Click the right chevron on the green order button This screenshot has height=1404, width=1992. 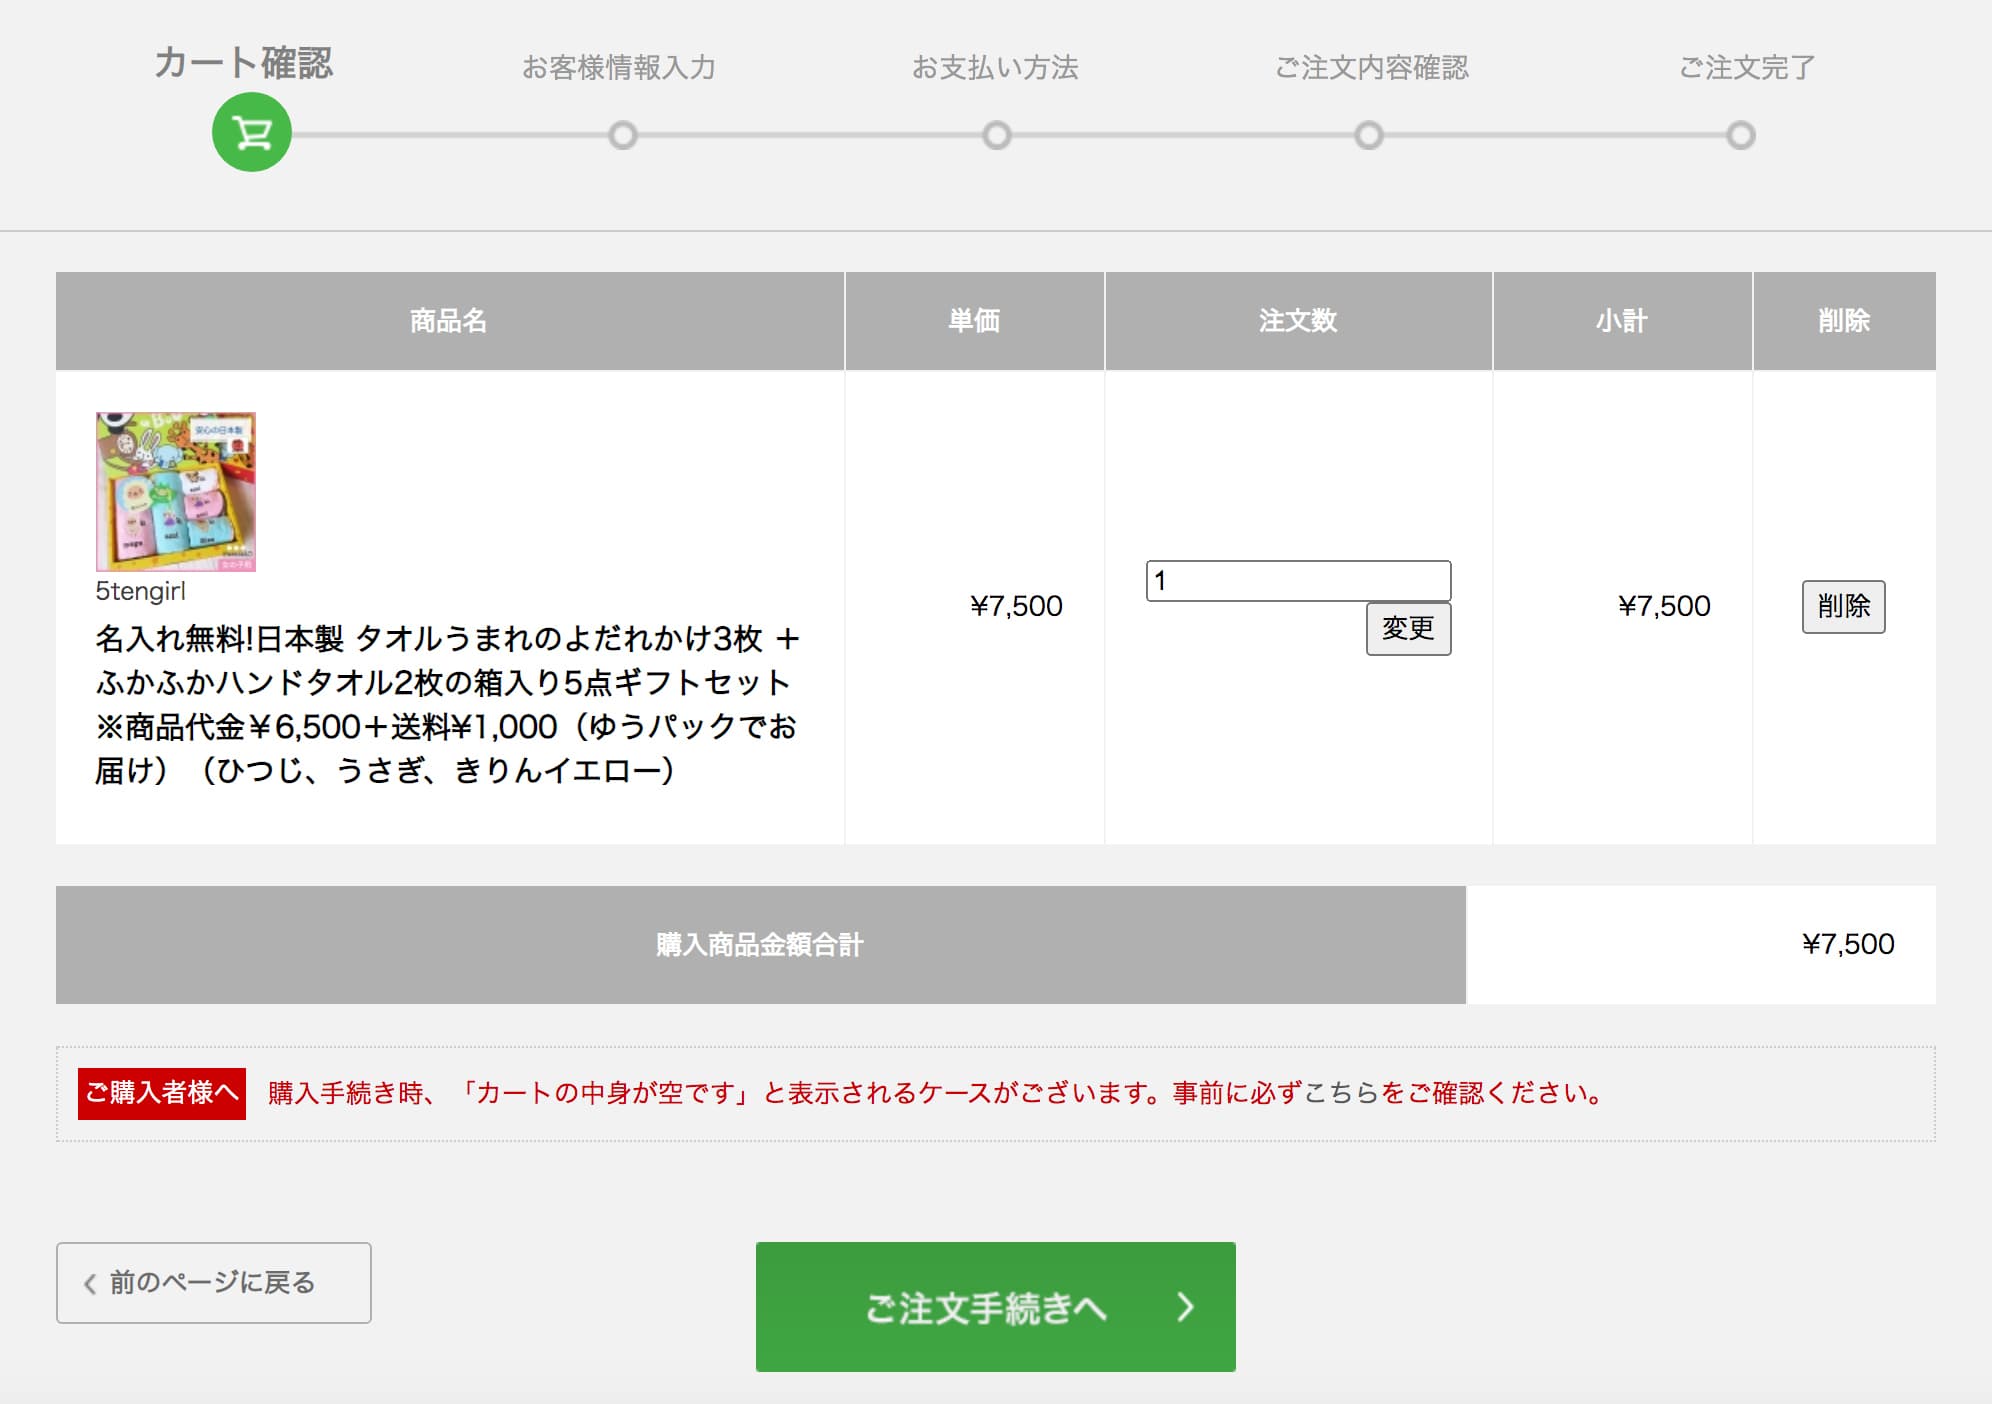1185,1307
